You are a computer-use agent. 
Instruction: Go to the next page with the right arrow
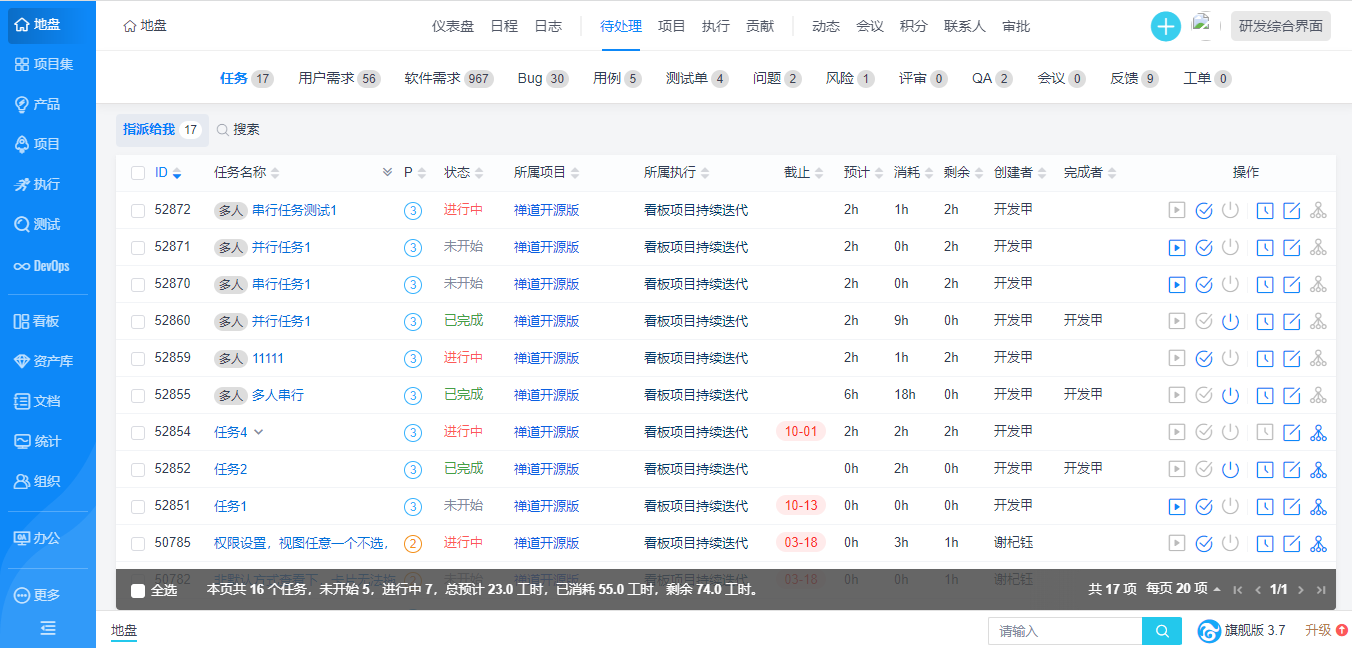pyautogui.click(x=1301, y=590)
